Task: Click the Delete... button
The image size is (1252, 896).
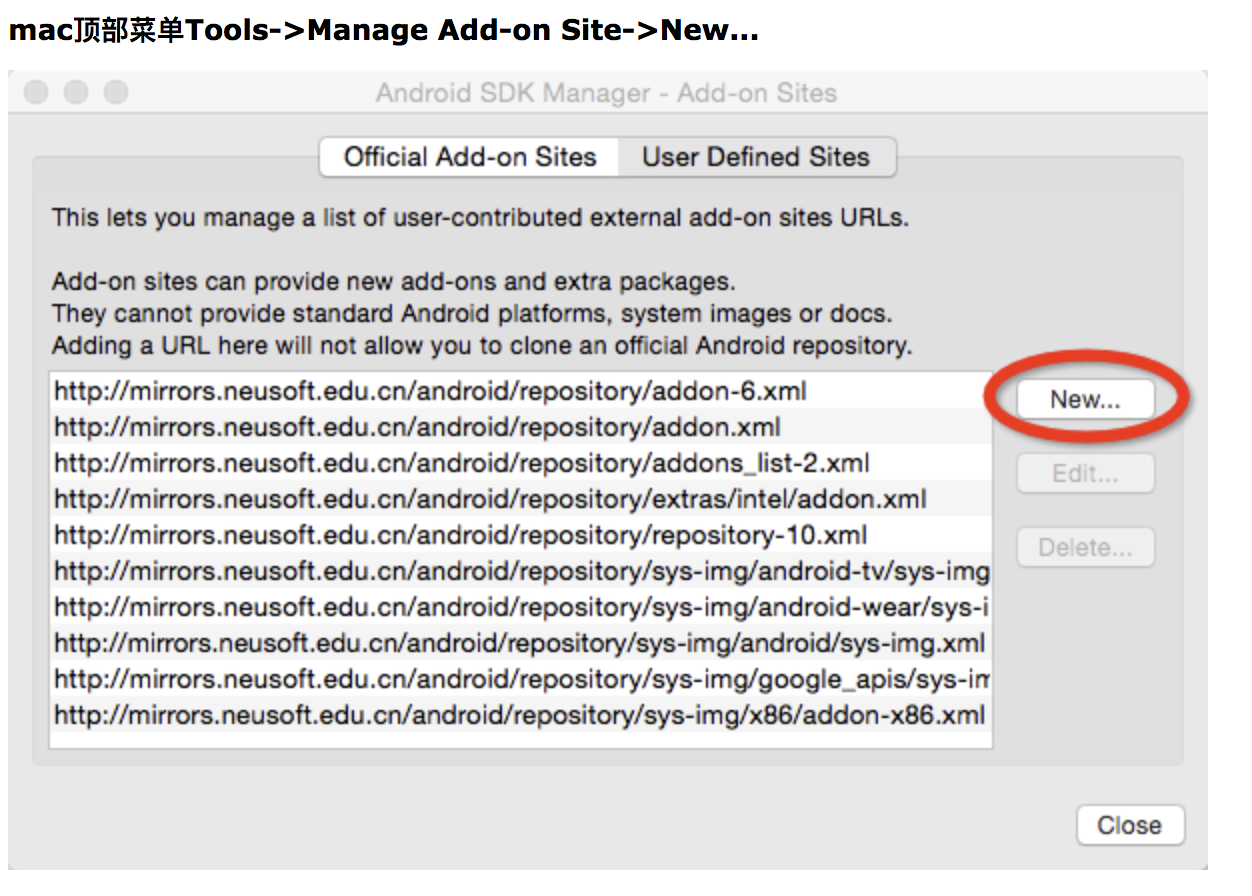Action: (x=1085, y=548)
